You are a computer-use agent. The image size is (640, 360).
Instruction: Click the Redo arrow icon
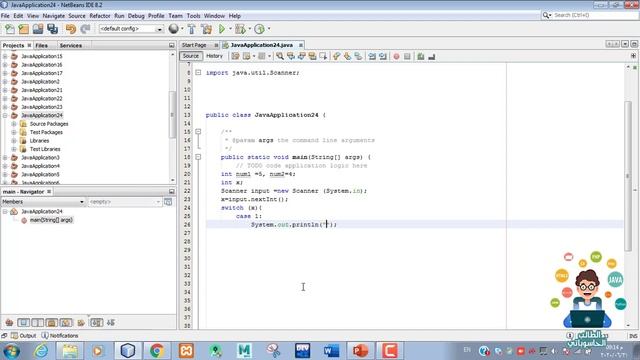[x=85, y=29]
